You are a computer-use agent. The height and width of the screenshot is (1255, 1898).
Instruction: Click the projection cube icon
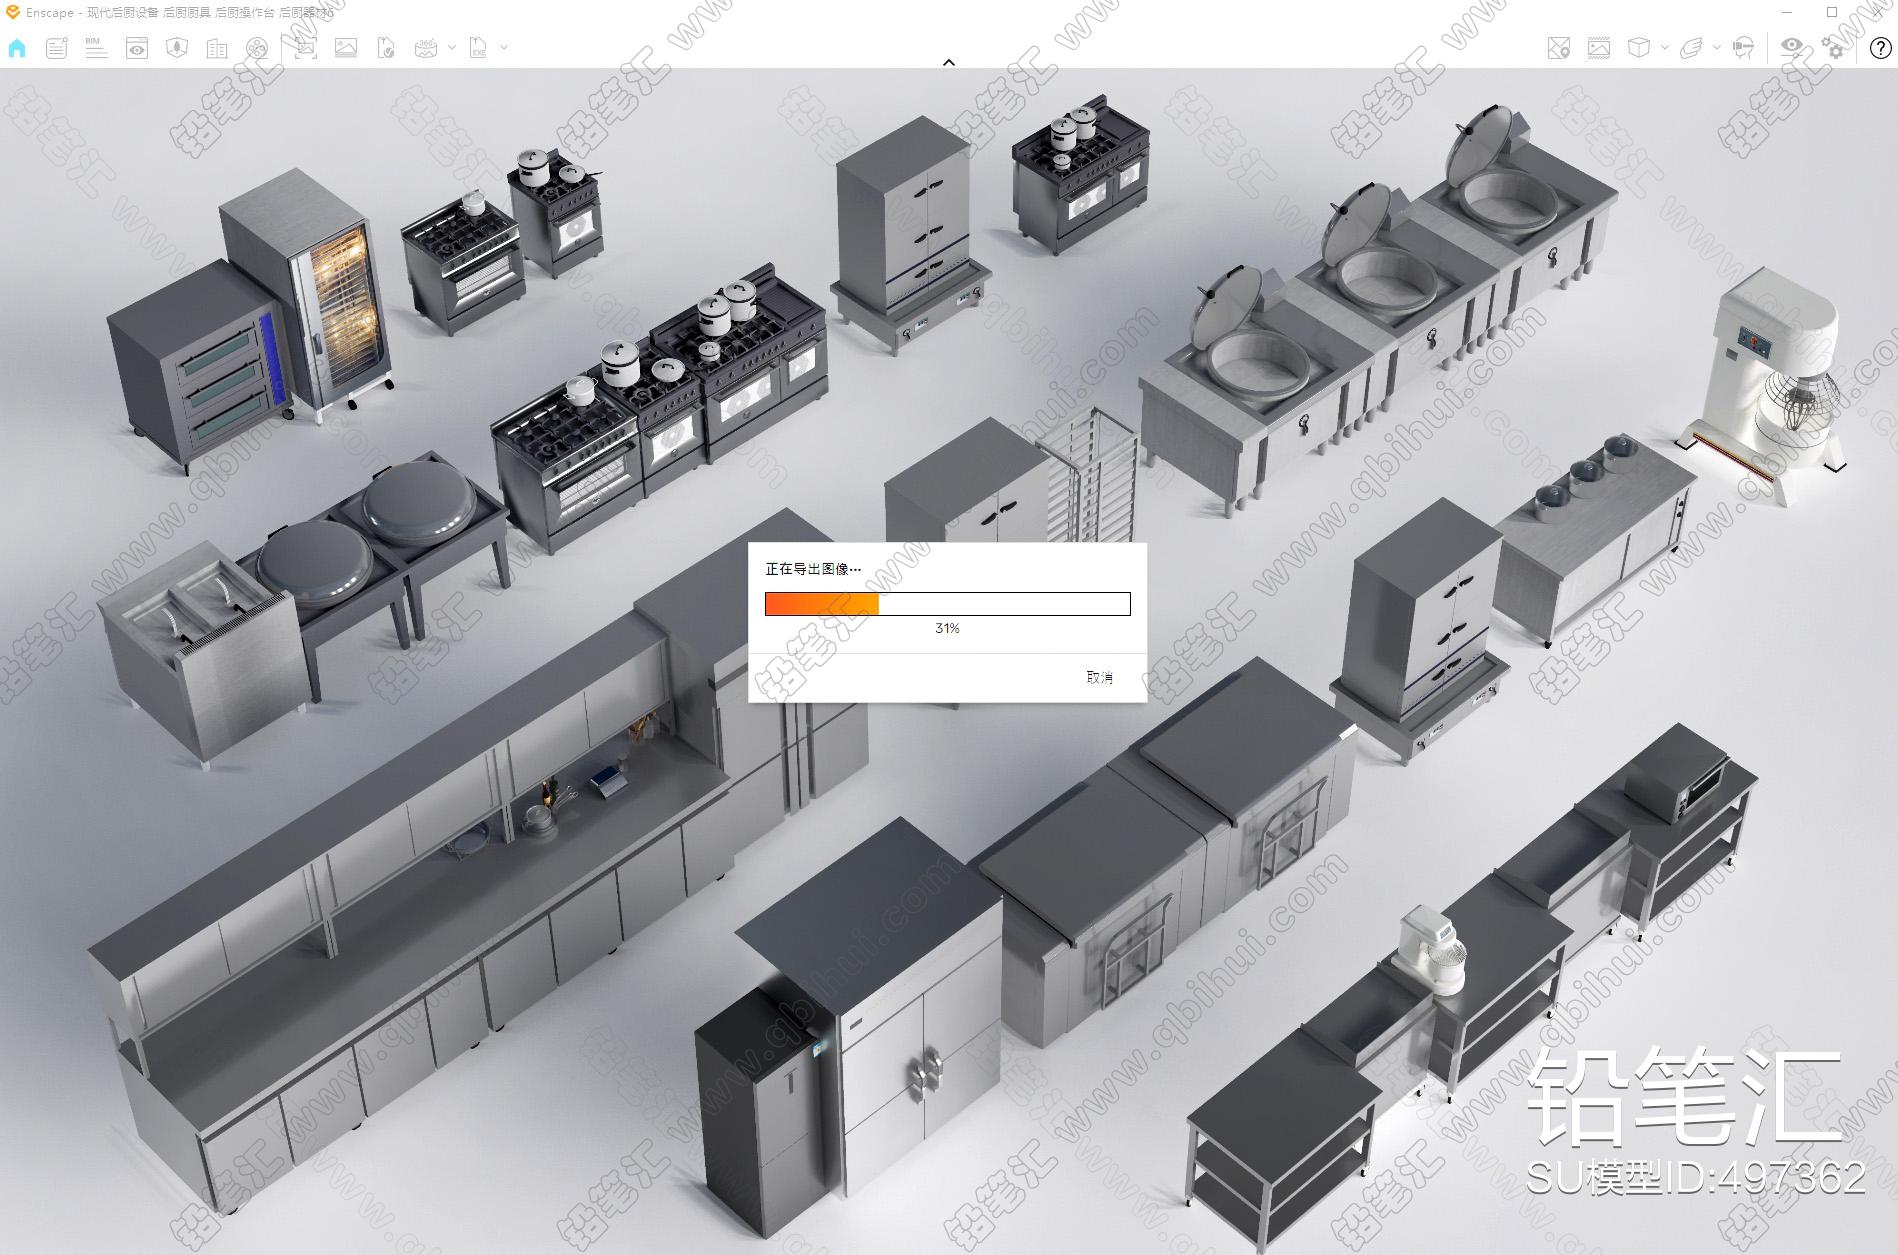pyautogui.click(x=1639, y=48)
